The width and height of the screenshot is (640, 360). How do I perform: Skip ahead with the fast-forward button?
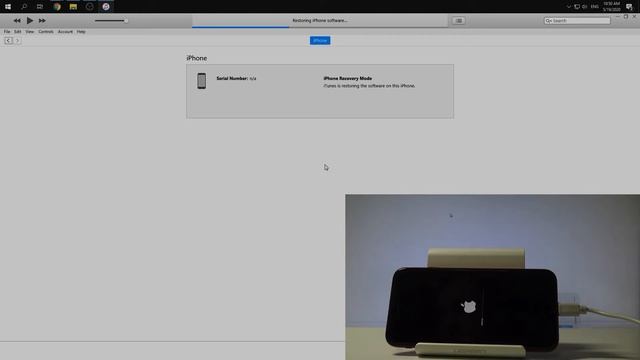(x=42, y=20)
